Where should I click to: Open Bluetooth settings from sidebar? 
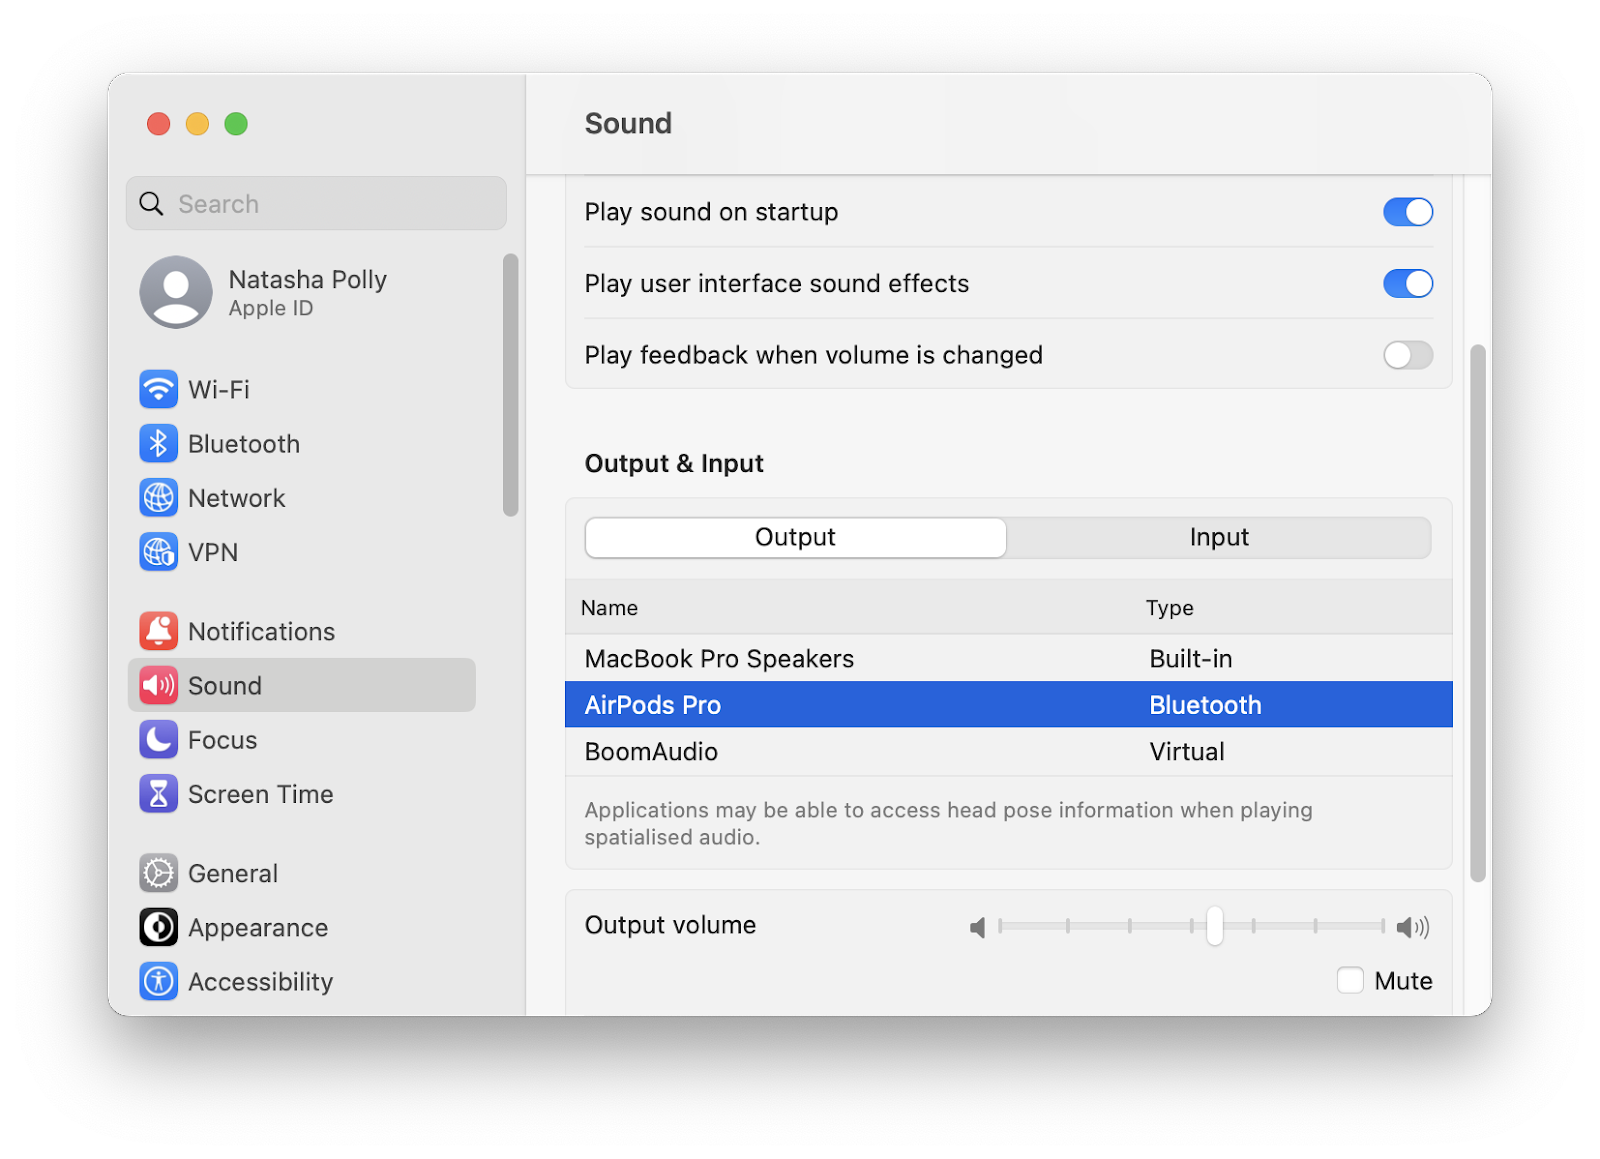tap(243, 444)
